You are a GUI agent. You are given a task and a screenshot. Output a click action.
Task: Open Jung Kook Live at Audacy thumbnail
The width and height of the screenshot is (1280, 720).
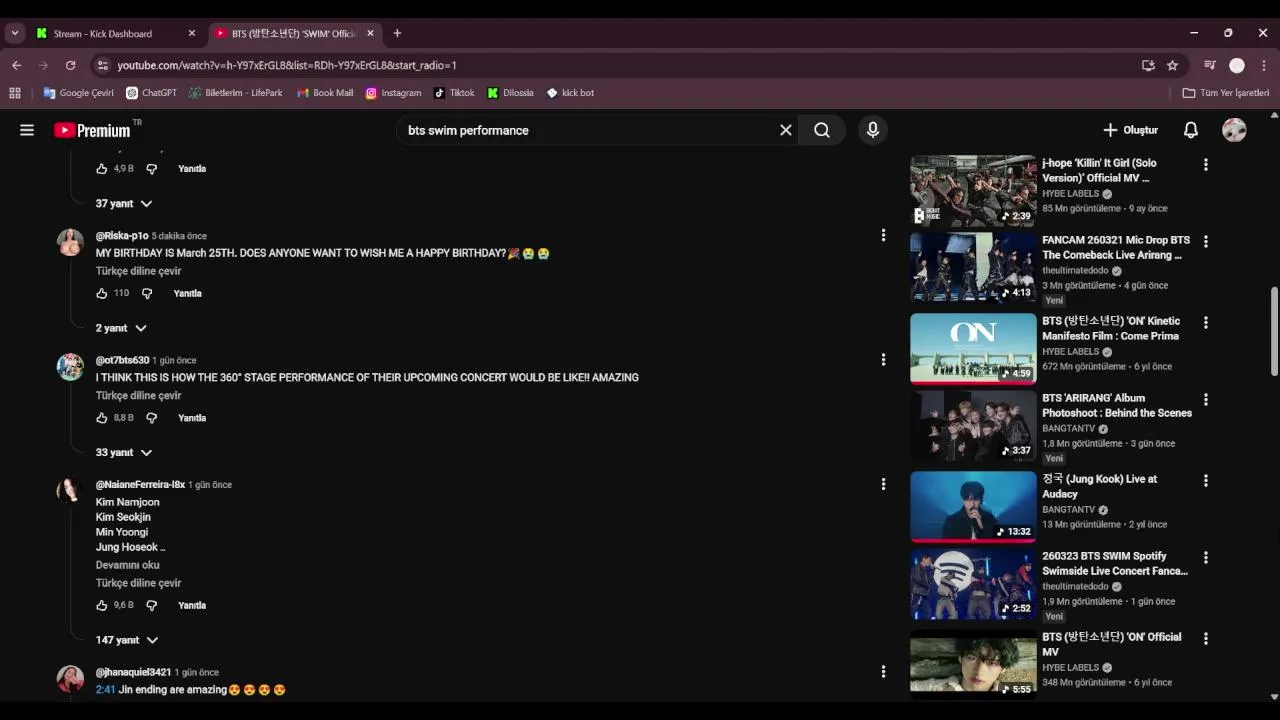pos(973,506)
